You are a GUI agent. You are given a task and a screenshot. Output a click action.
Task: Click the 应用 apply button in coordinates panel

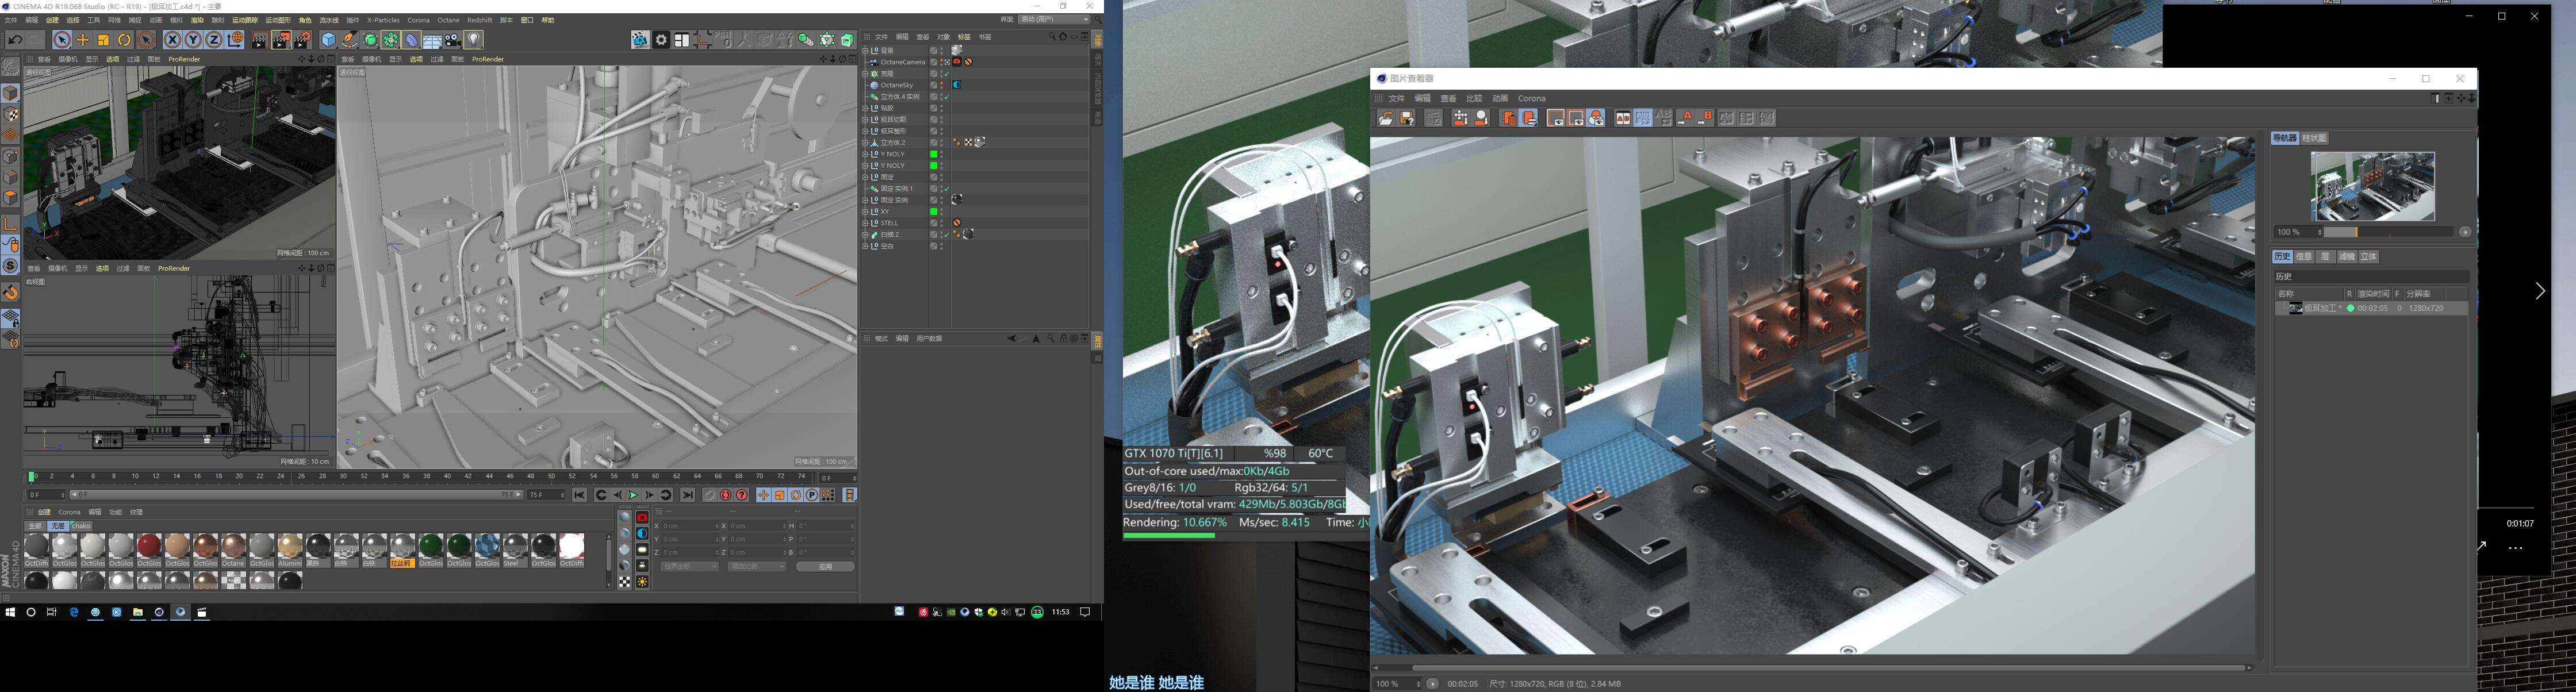825,566
